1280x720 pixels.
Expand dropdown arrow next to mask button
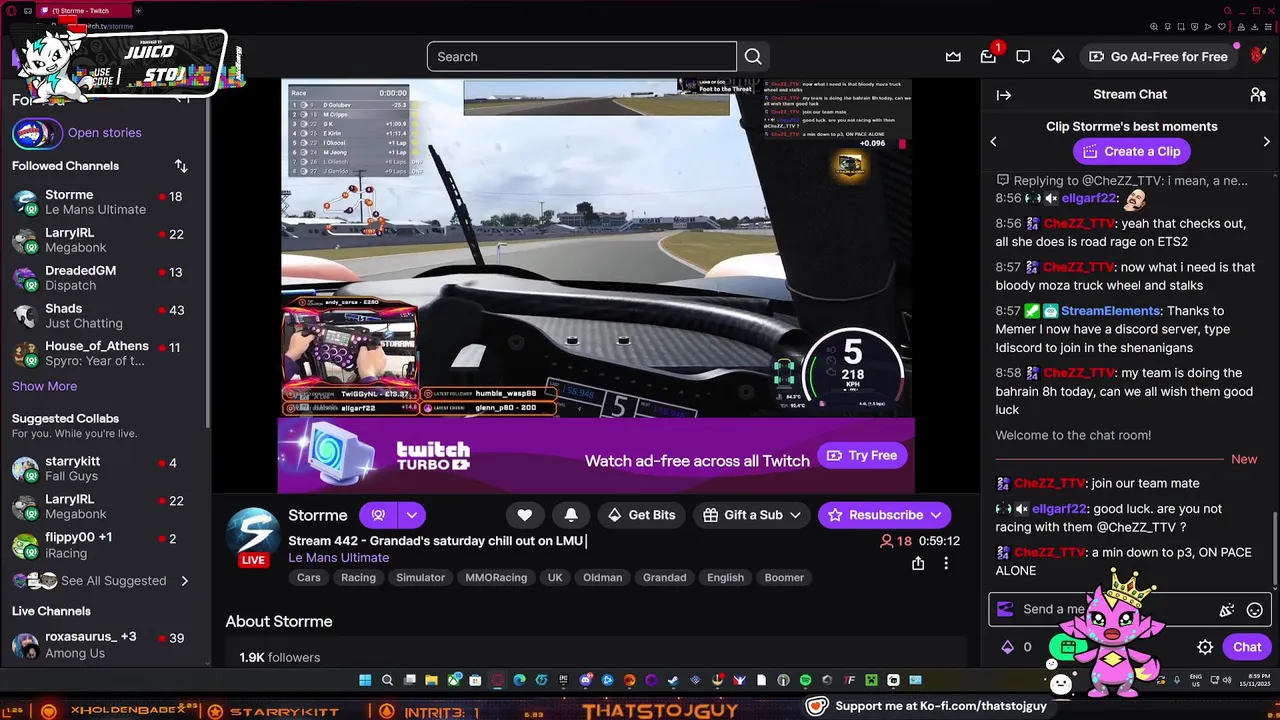tap(412, 515)
